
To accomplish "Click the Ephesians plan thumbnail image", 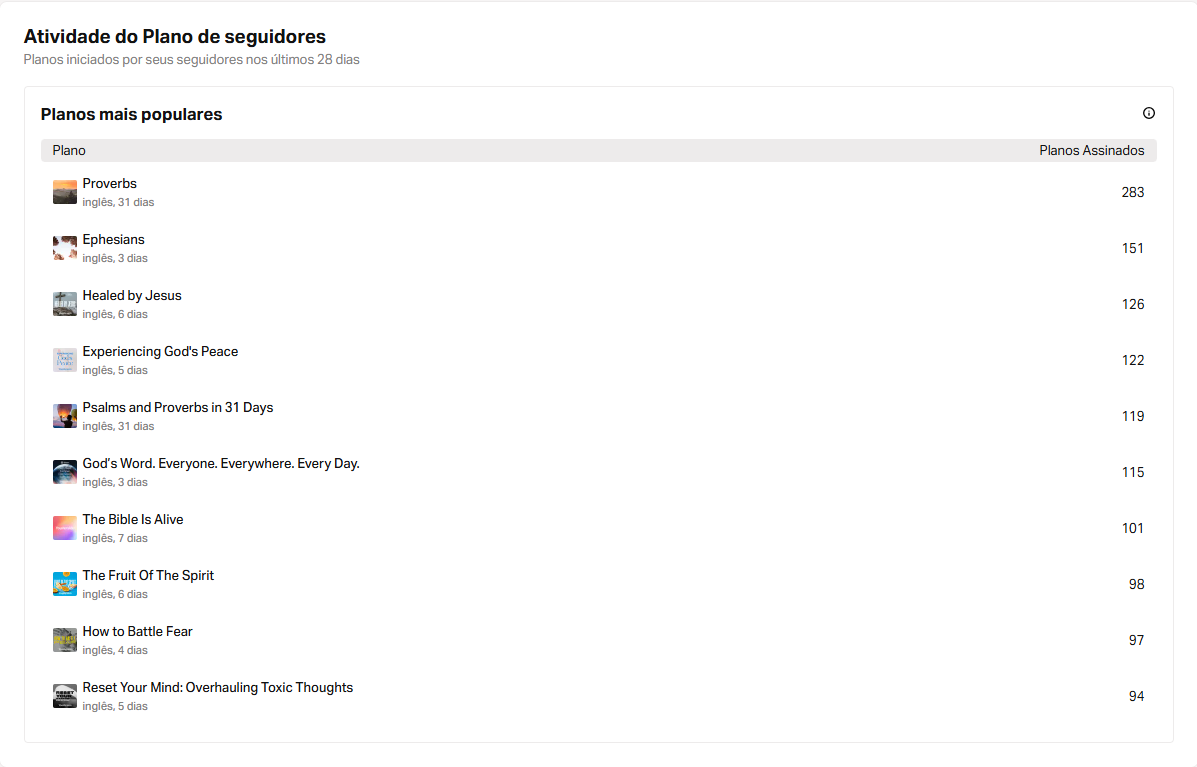I will tap(65, 248).
